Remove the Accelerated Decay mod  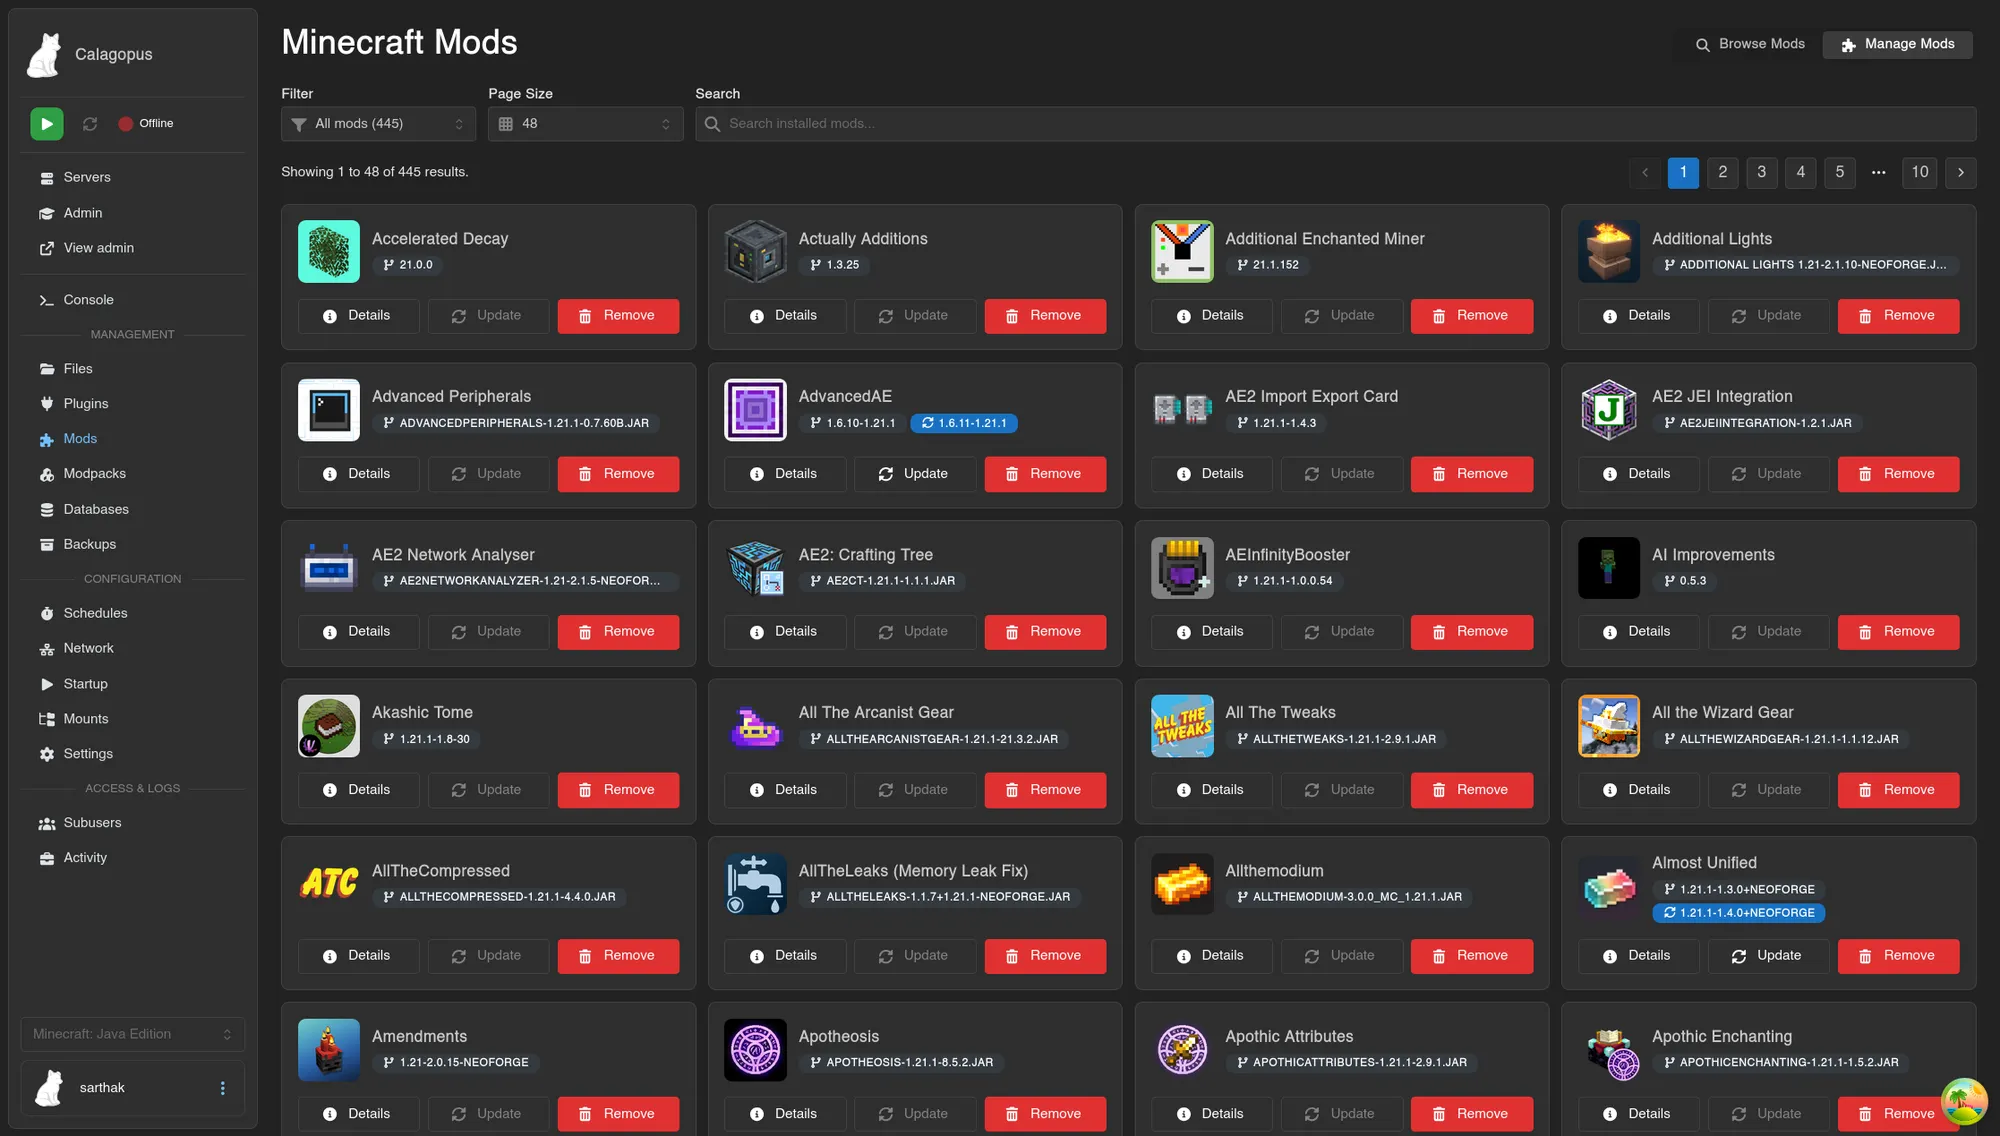tap(618, 316)
